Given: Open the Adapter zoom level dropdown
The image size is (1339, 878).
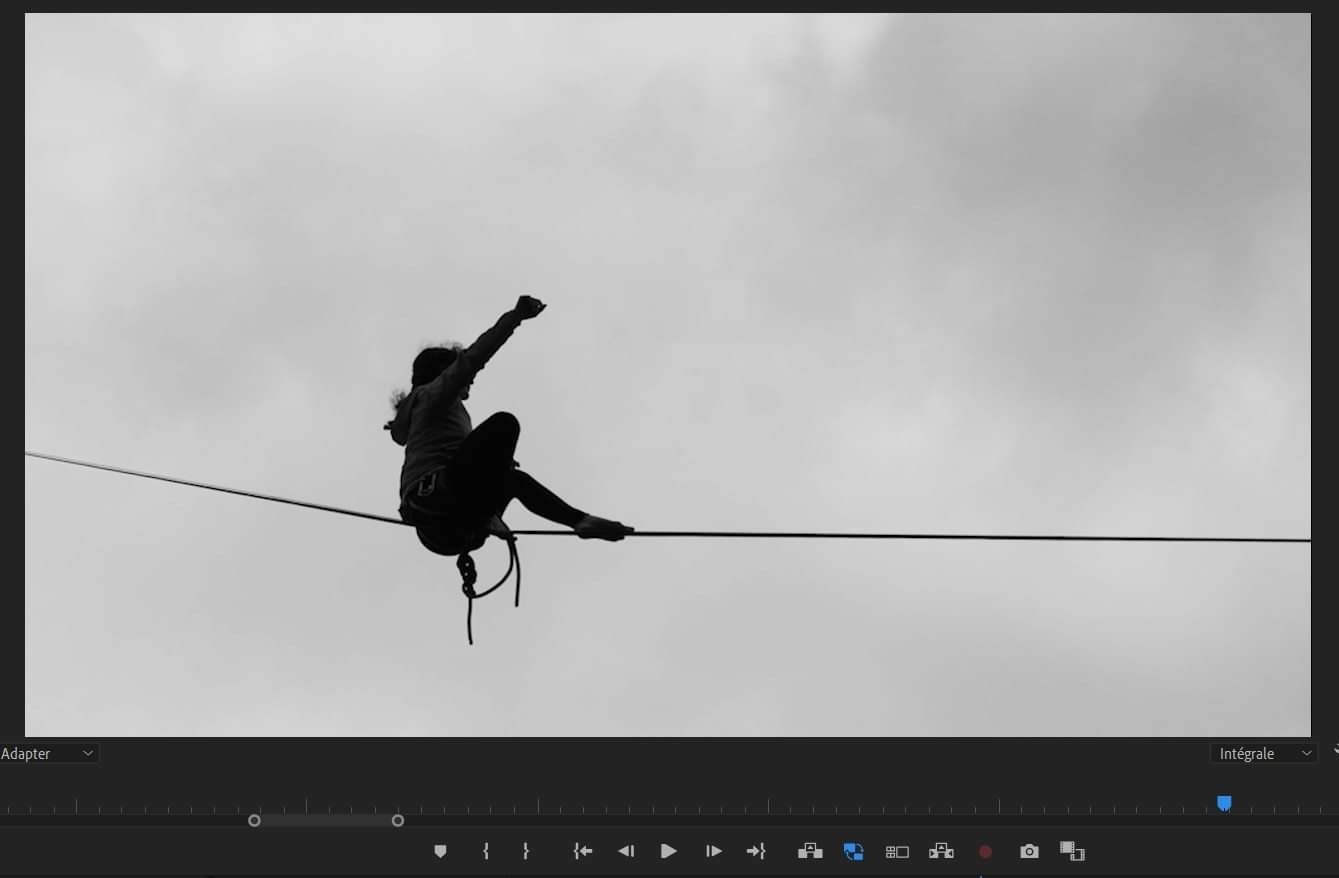Looking at the screenshot, I should coord(48,754).
